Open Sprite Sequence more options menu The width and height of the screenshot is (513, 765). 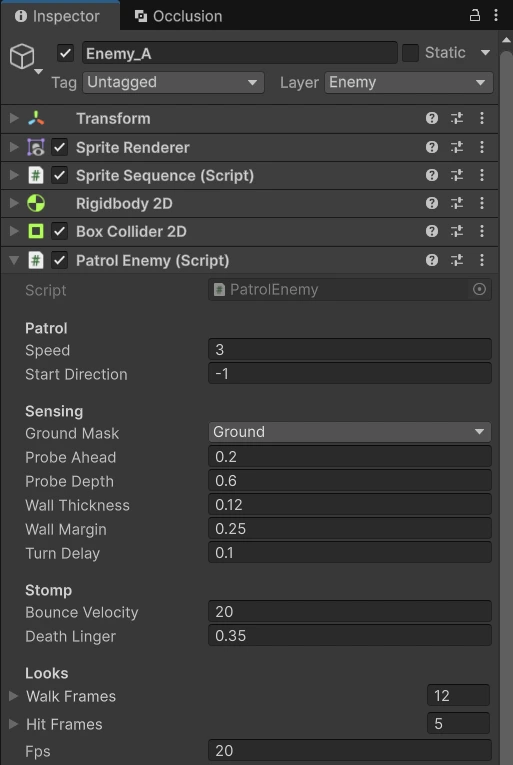coord(482,175)
